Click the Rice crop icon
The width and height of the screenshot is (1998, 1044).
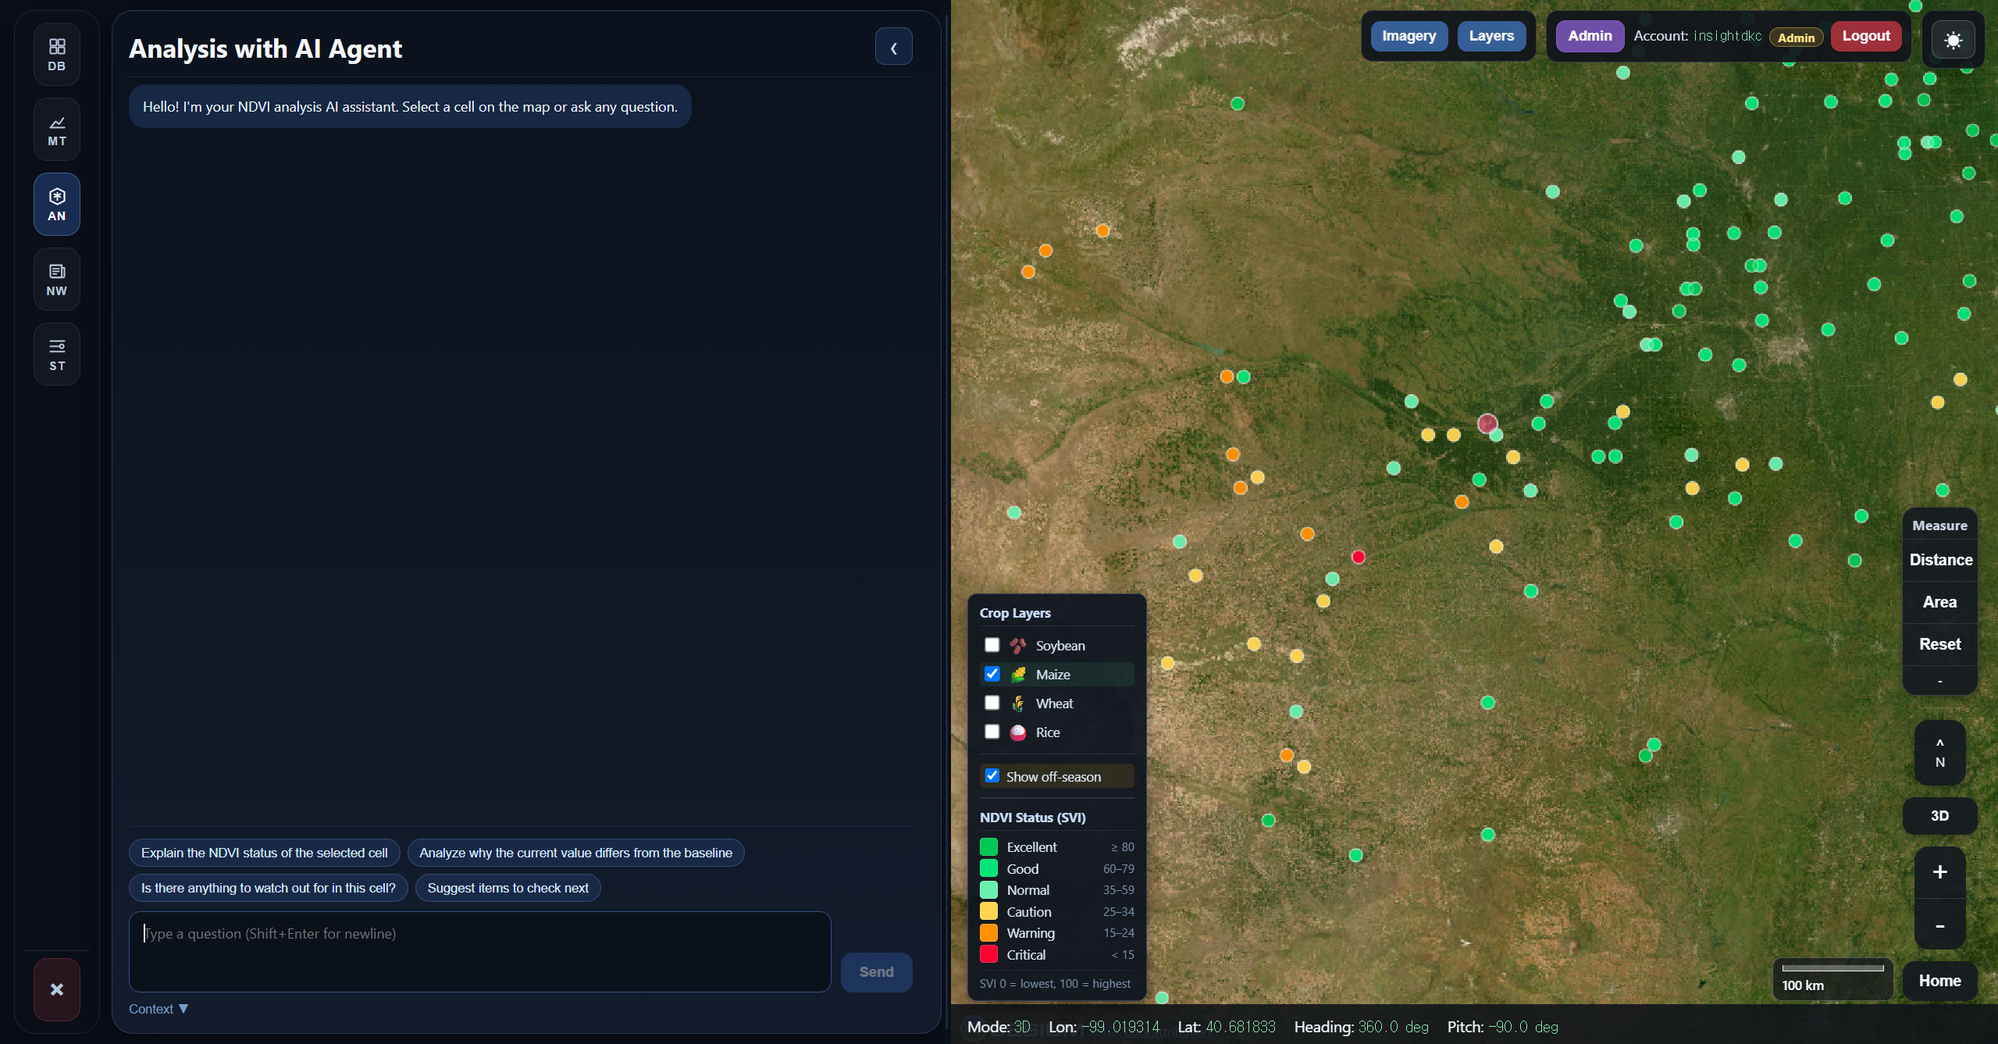click(x=1018, y=733)
